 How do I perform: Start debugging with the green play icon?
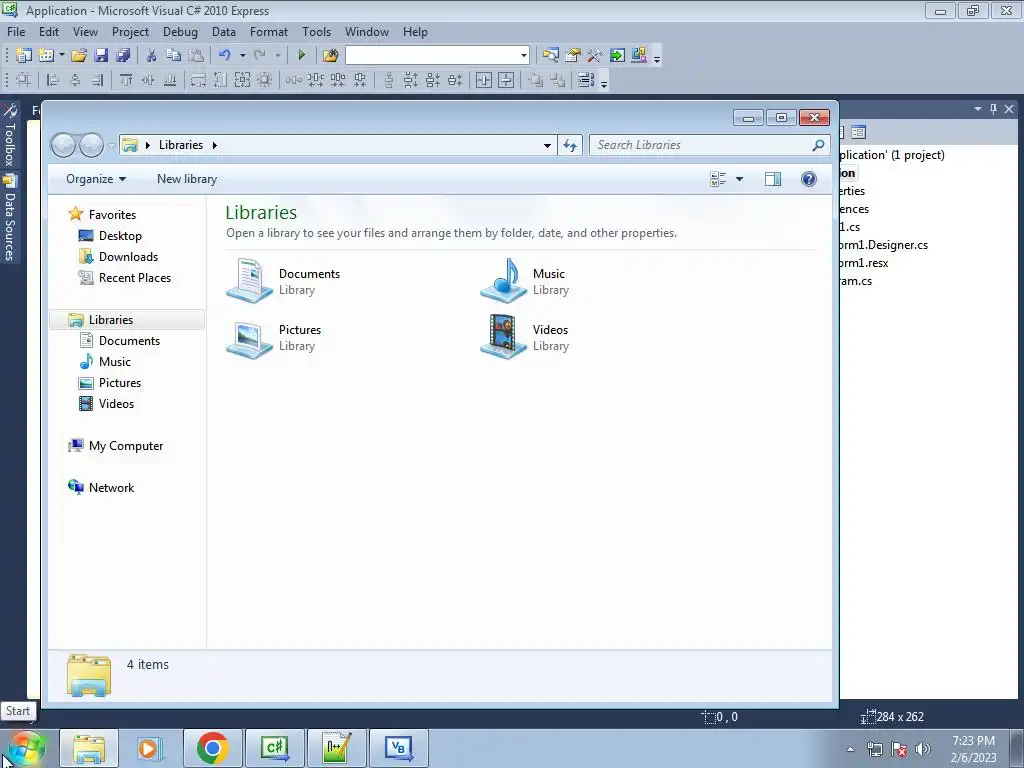pyautogui.click(x=302, y=56)
